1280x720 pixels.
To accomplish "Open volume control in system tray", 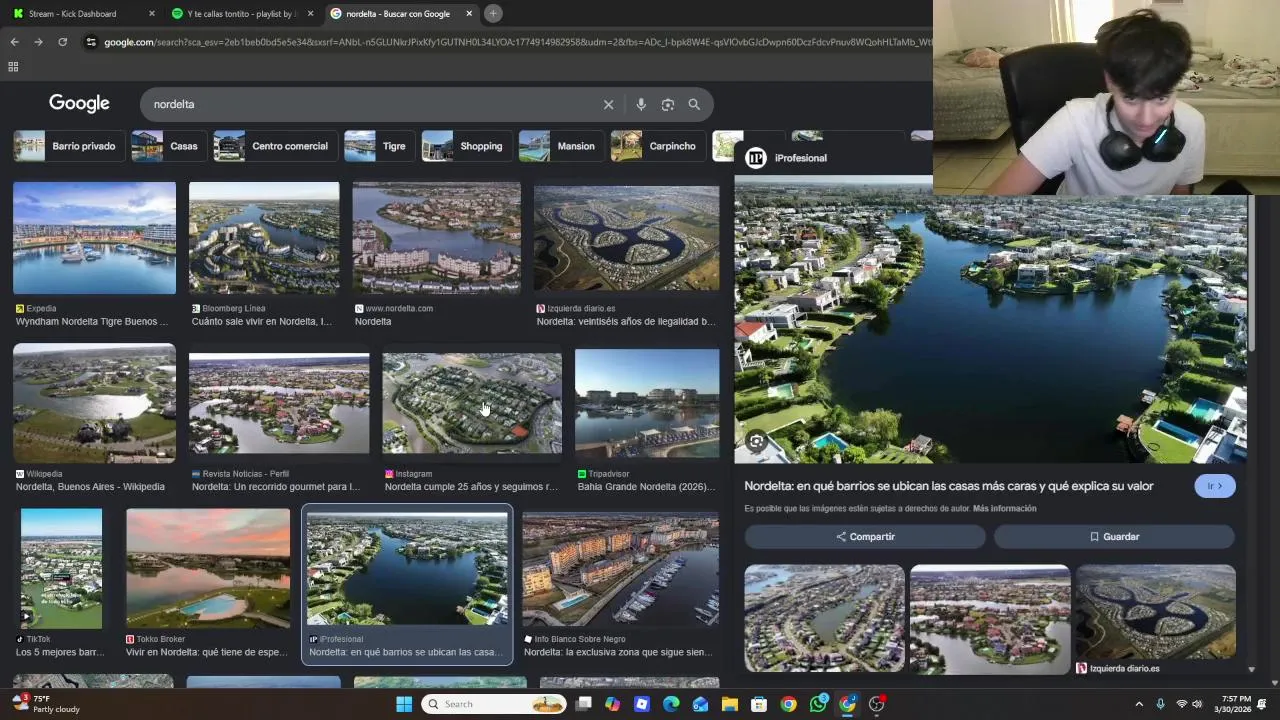I will pyautogui.click(x=1197, y=704).
